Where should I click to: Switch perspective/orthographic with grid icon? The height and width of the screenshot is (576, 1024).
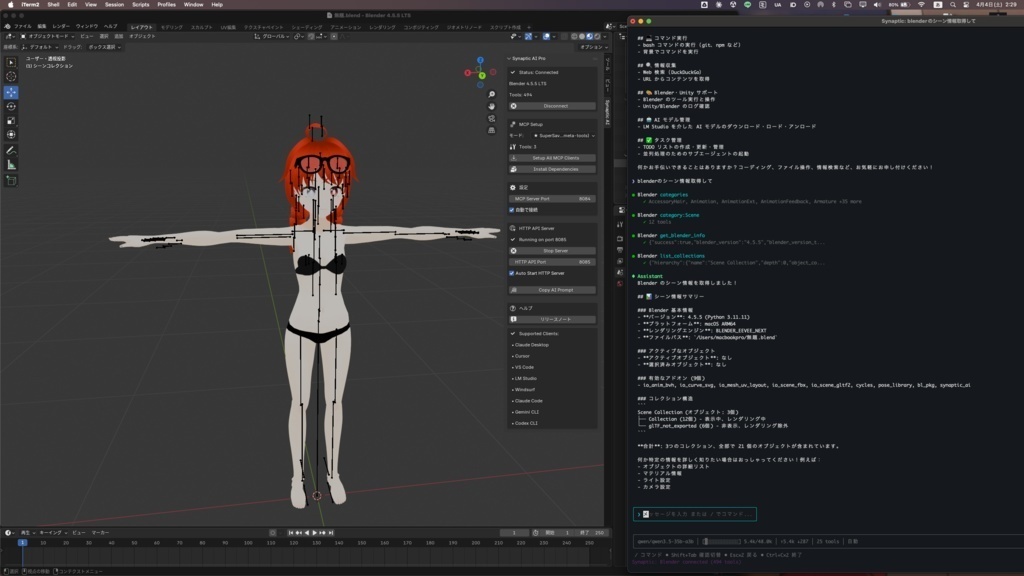click(x=491, y=129)
